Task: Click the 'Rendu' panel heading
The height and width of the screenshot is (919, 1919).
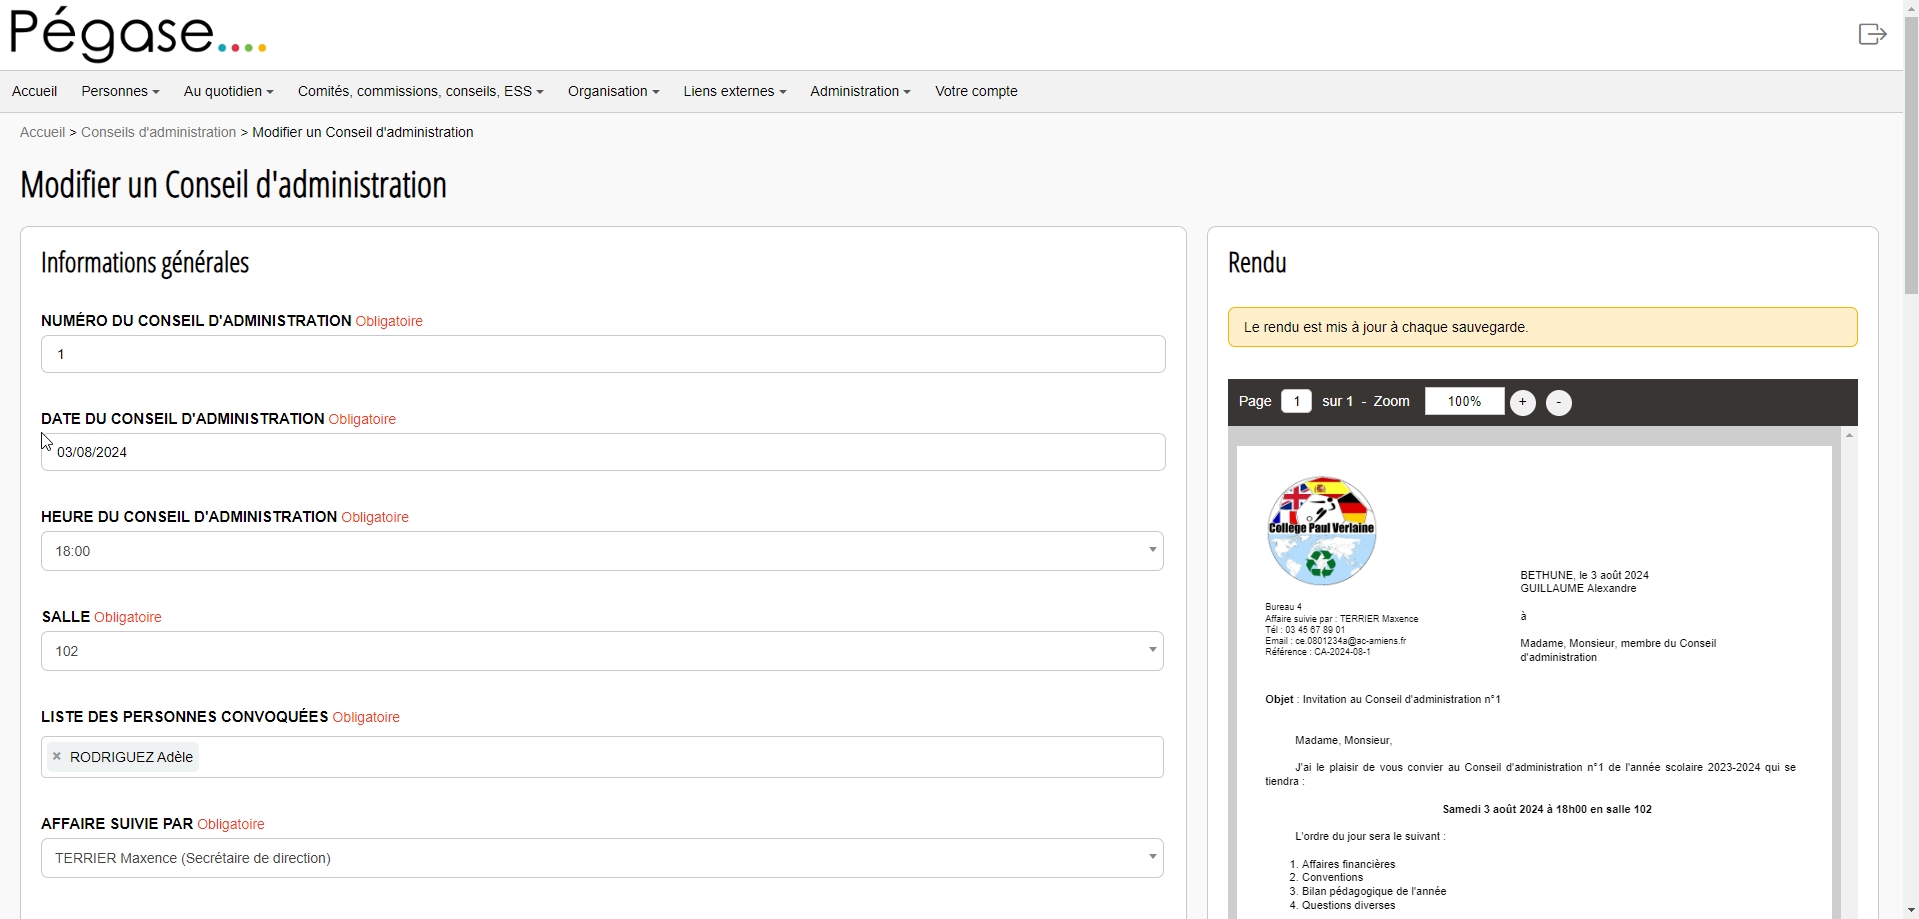Action: tap(1257, 263)
